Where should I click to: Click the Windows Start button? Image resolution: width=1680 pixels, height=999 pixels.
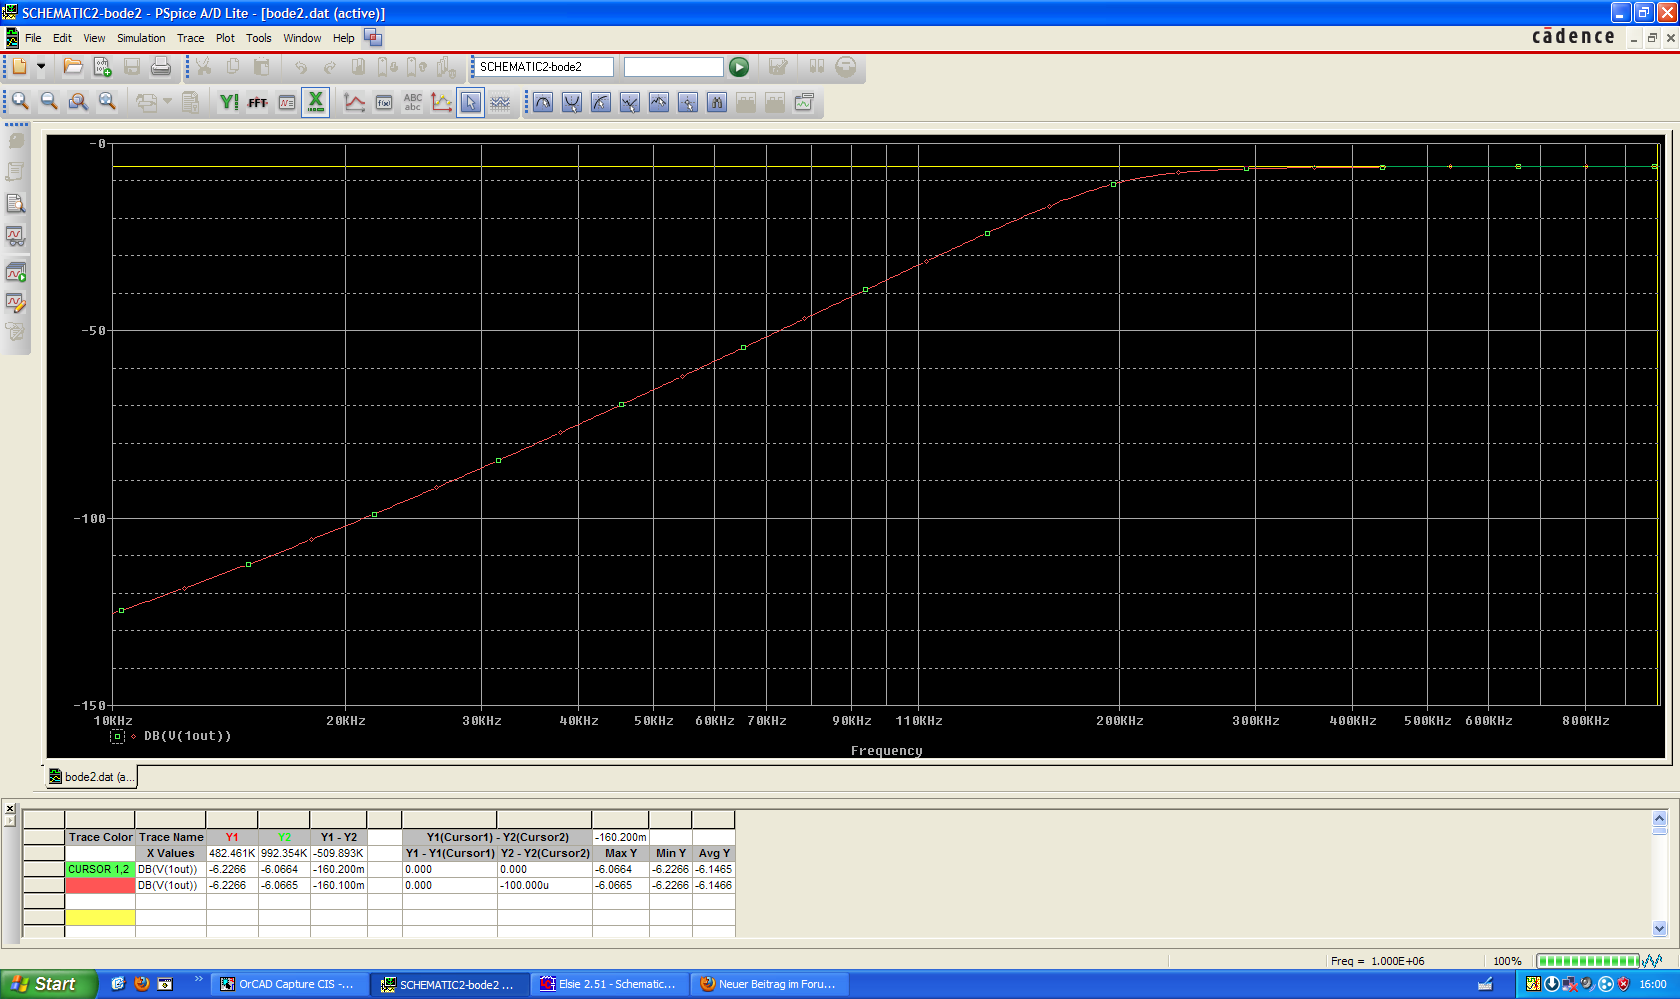click(x=46, y=984)
